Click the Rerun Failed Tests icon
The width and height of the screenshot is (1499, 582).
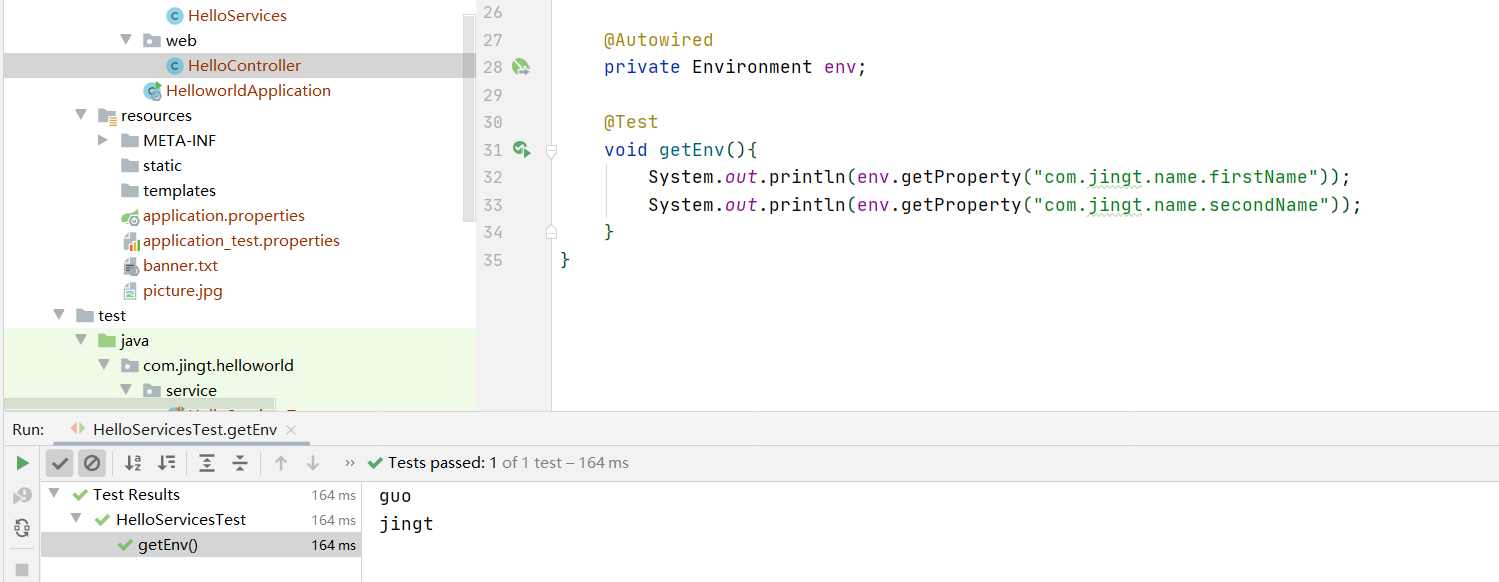(22, 496)
